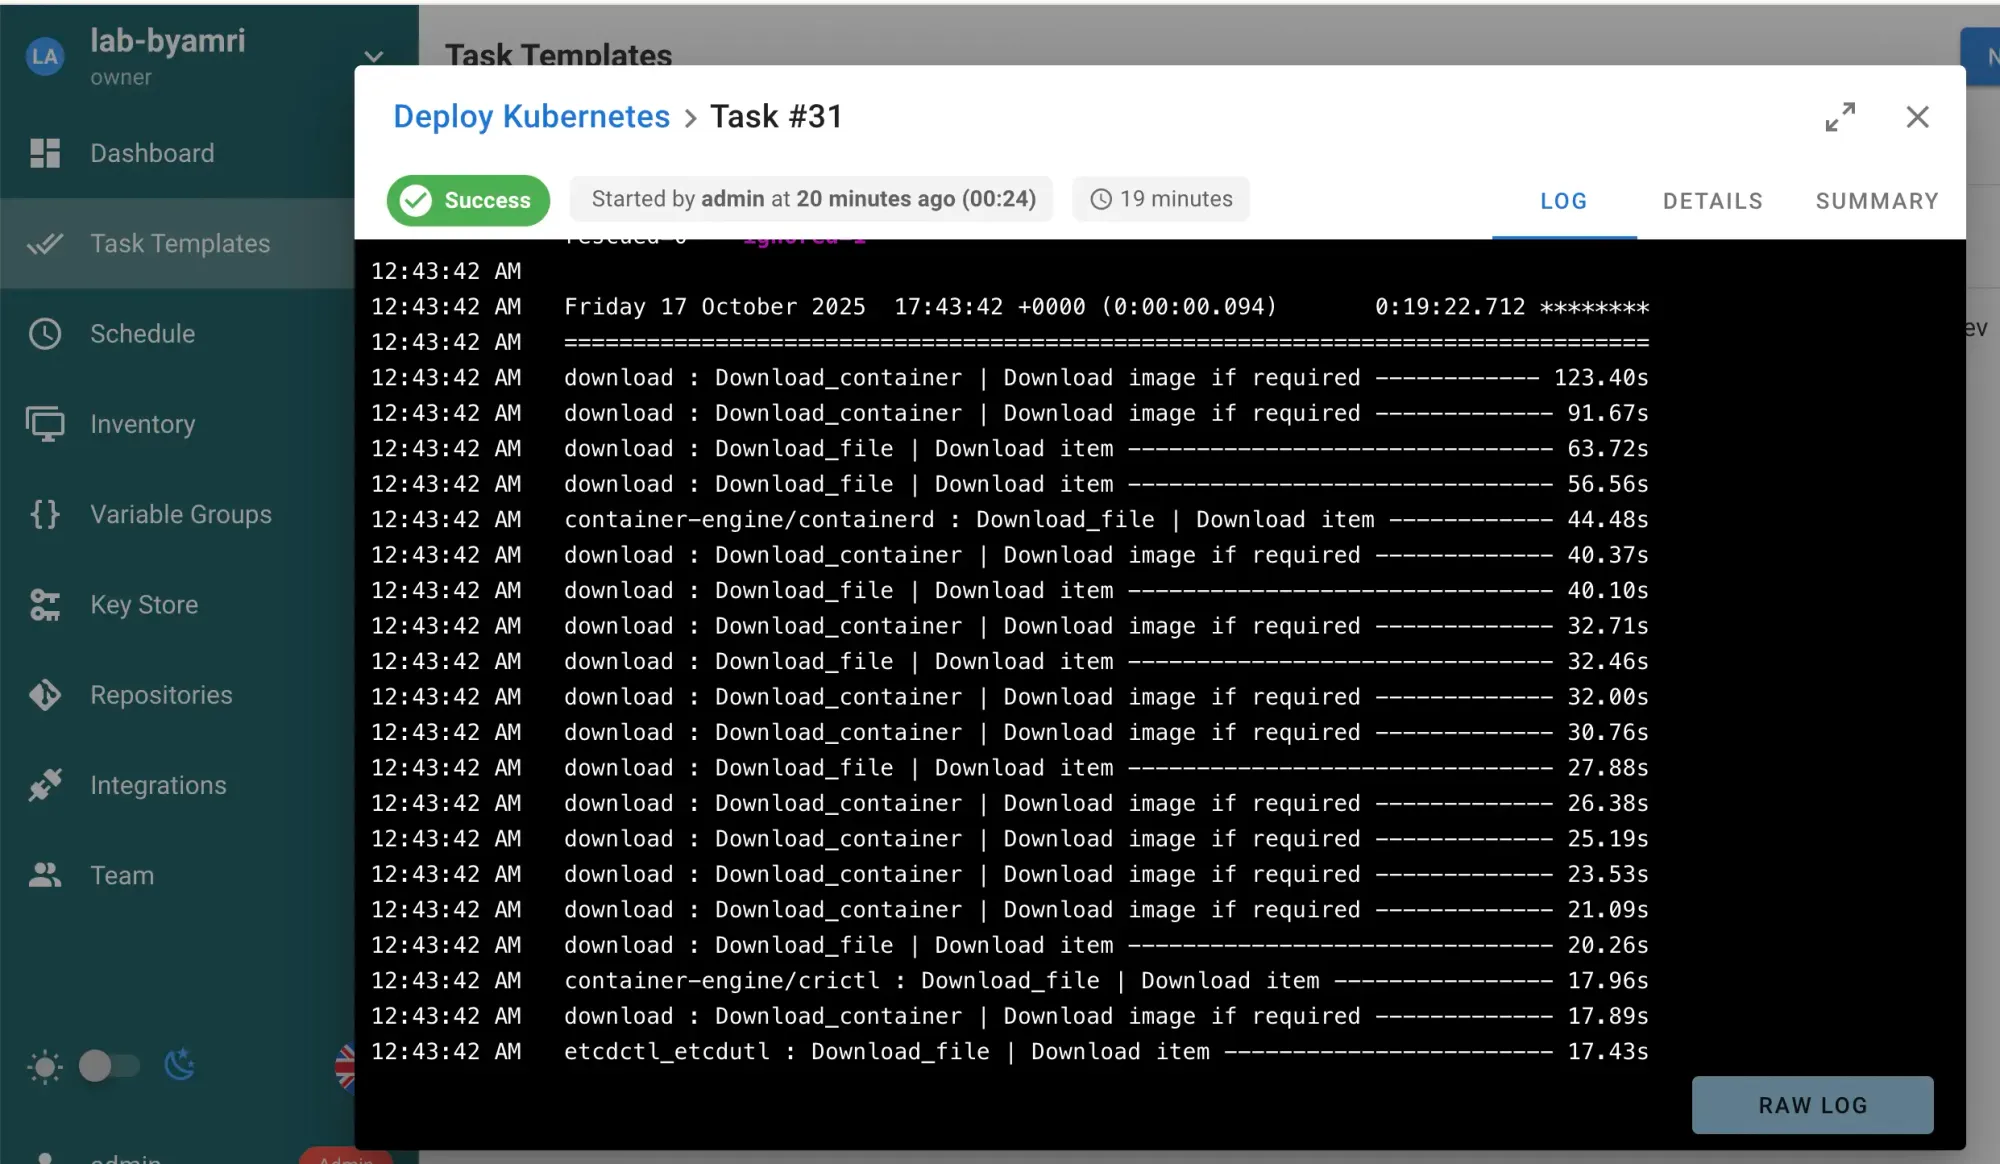
Task: Expand task dialog to fullscreen
Action: (x=1840, y=117)
